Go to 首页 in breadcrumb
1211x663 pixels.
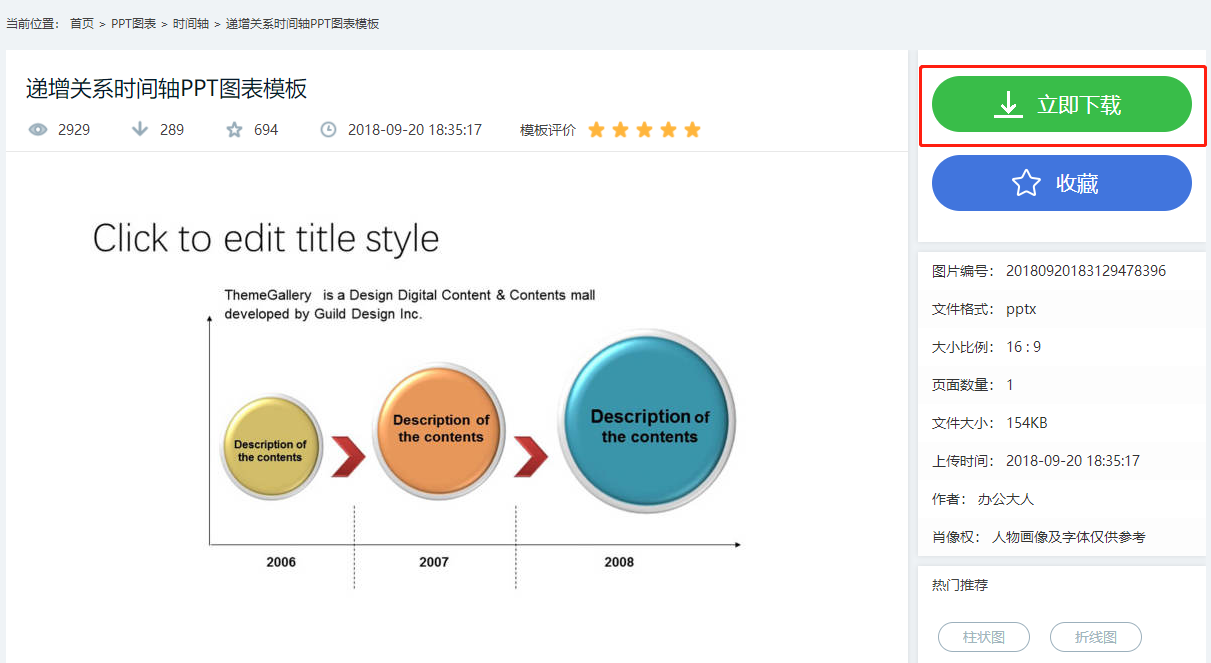pos(82,23)
